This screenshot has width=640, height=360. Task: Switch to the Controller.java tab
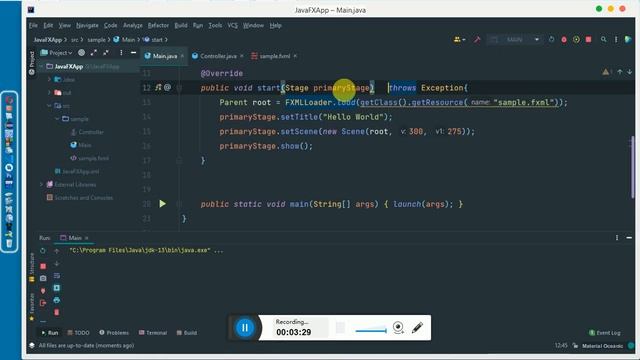point(218,56)
